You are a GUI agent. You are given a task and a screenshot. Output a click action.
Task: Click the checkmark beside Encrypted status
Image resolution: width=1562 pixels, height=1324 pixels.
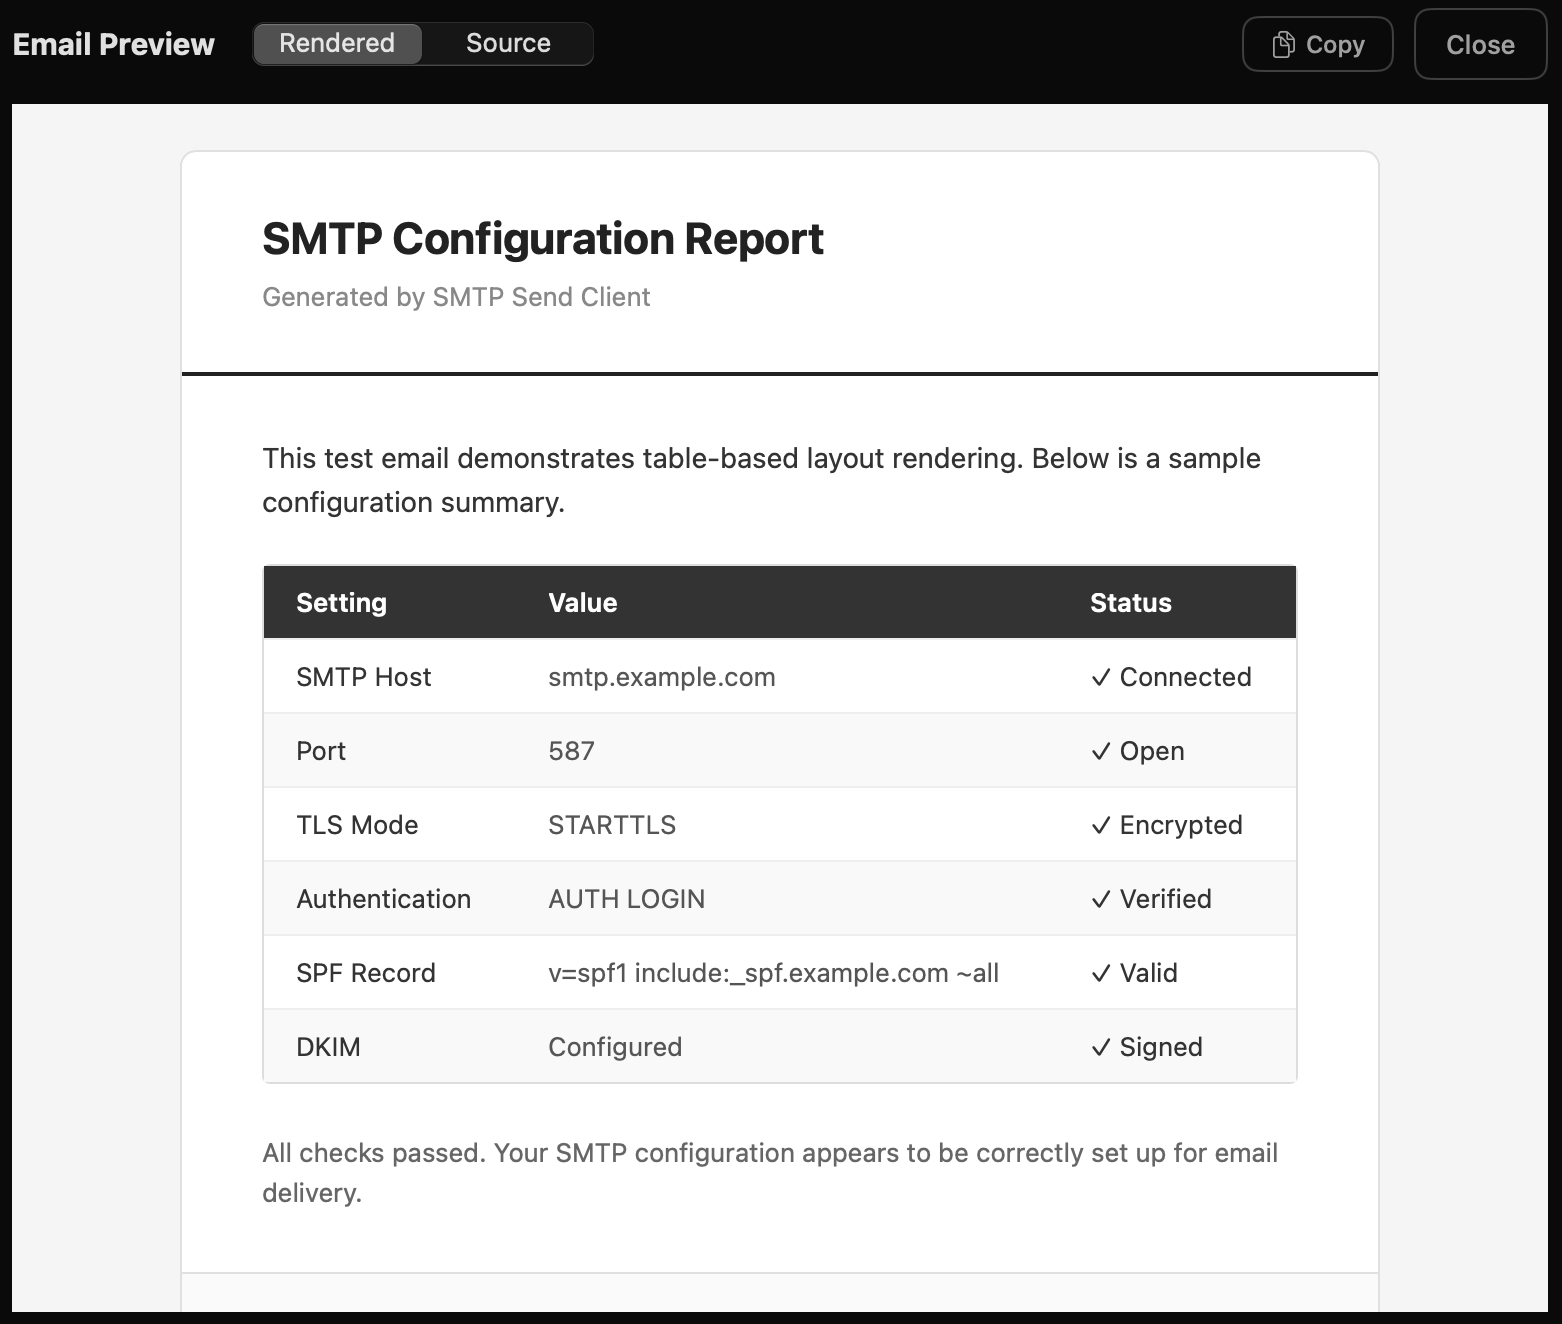1101,824
